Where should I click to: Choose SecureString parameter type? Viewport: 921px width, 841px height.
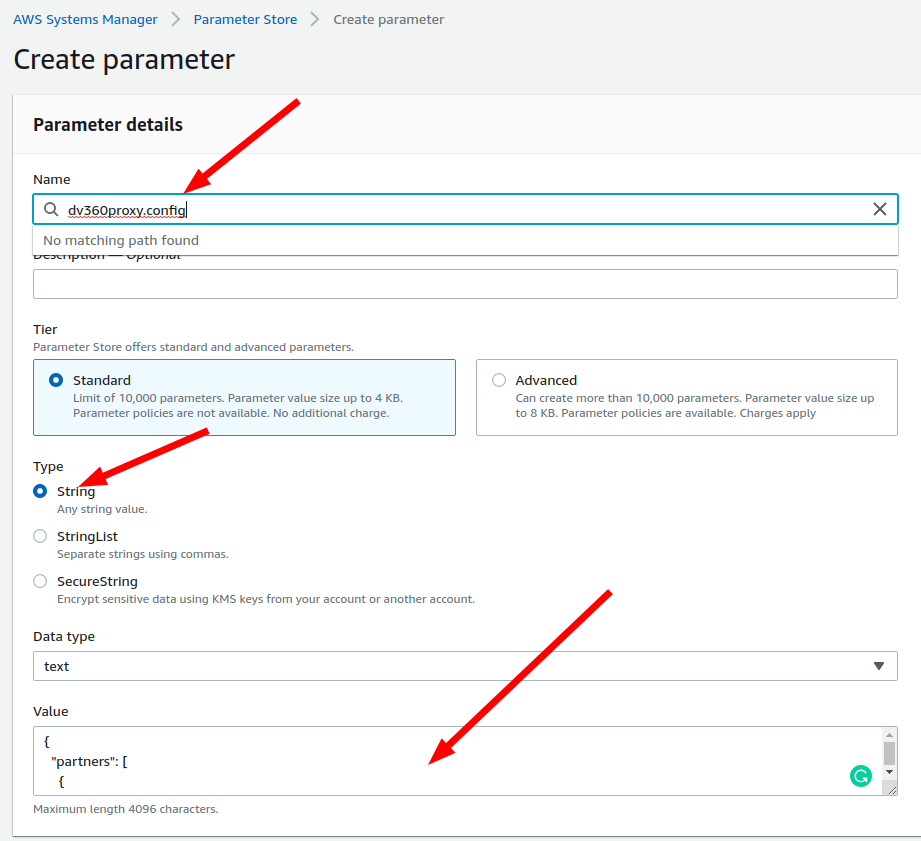[40, 581]
